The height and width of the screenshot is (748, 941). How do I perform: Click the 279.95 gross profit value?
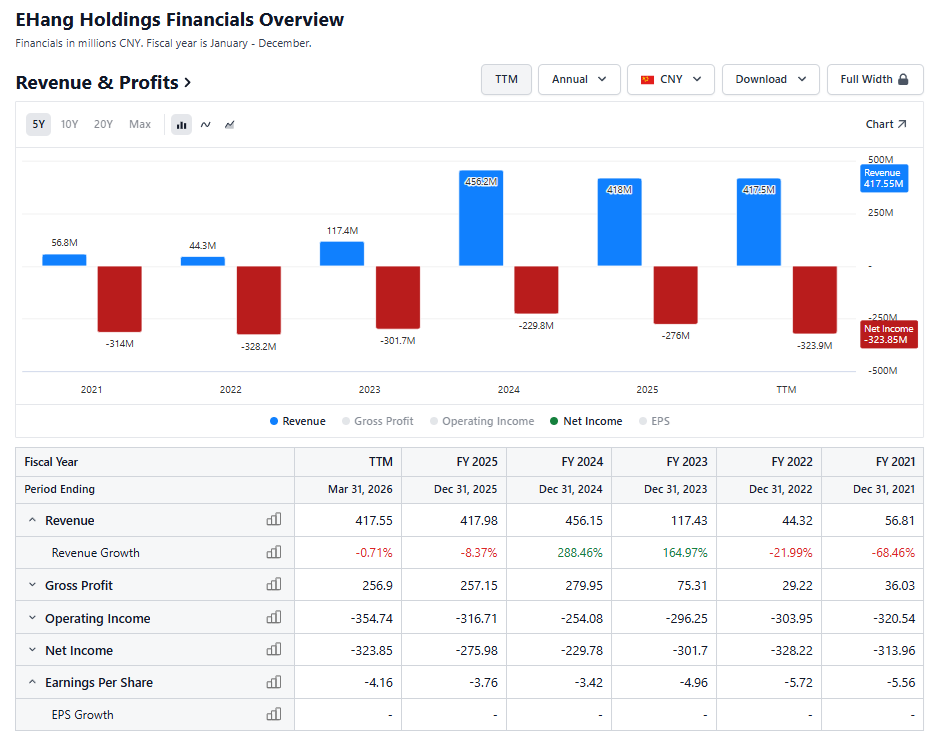point(584,585)
